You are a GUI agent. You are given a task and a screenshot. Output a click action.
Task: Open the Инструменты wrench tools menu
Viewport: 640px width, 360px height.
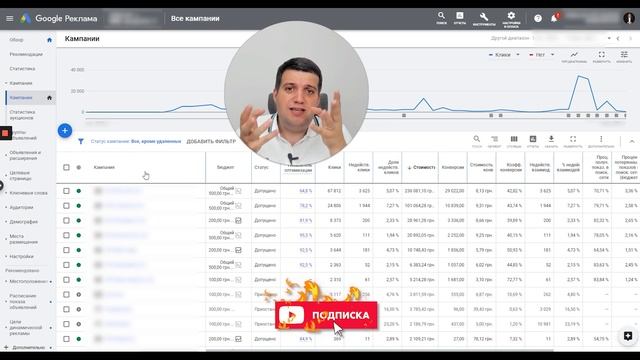click(484, 18)
